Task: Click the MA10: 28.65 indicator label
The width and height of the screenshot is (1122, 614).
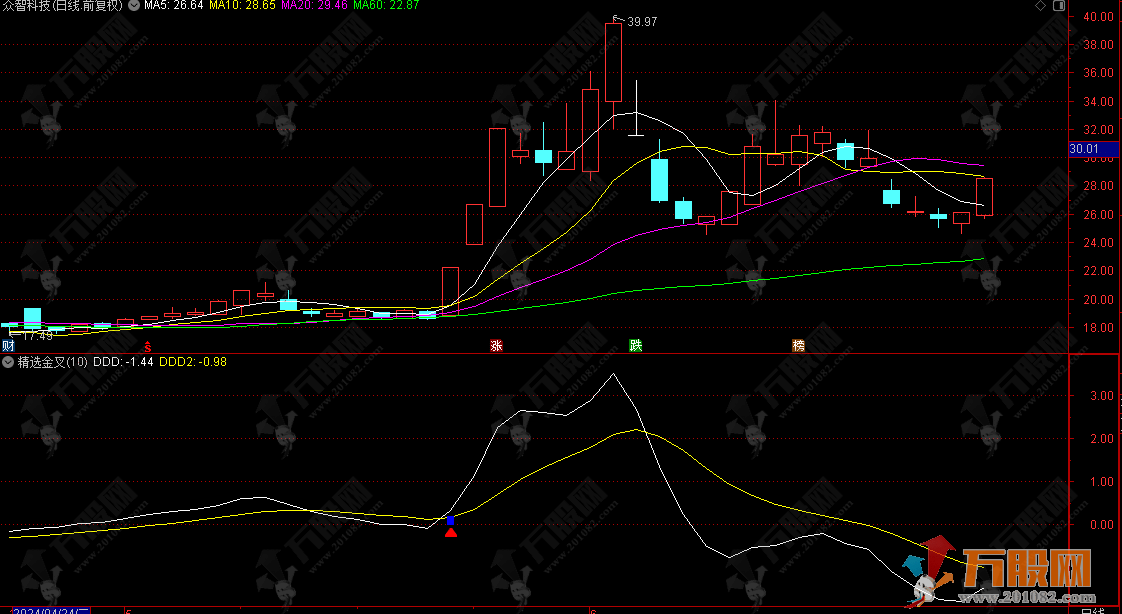Action: point(242,6)
